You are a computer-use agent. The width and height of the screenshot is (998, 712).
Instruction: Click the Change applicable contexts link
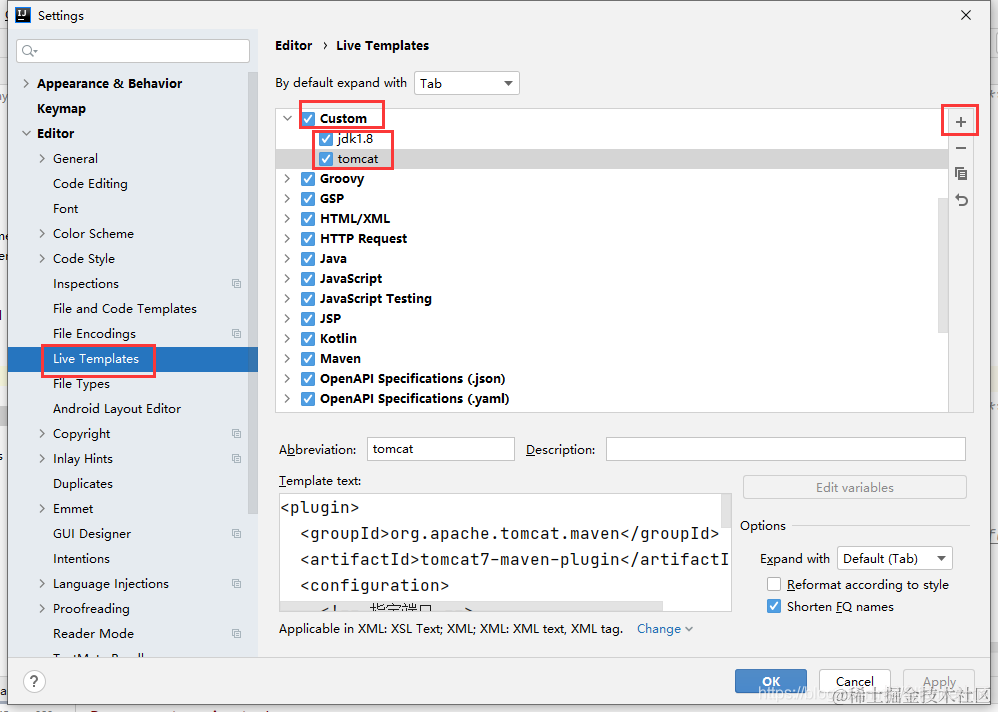point(664,629)
